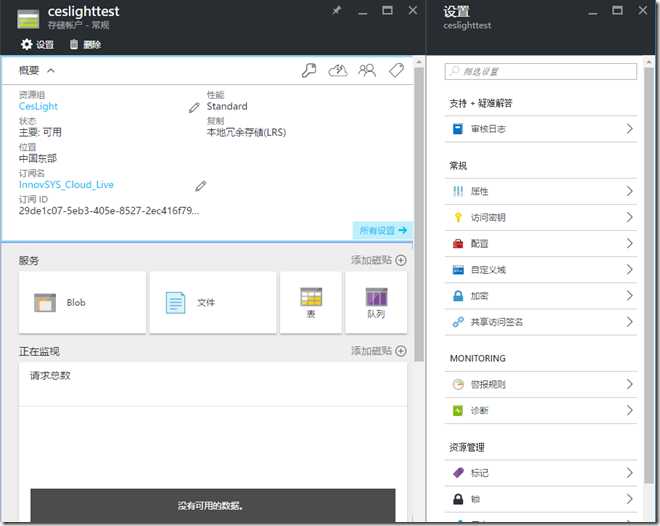The image size is (660, 526).
Task: Open the InnovSYS_Cloud_Live subscription link
Action: click(x=66, y=185)
